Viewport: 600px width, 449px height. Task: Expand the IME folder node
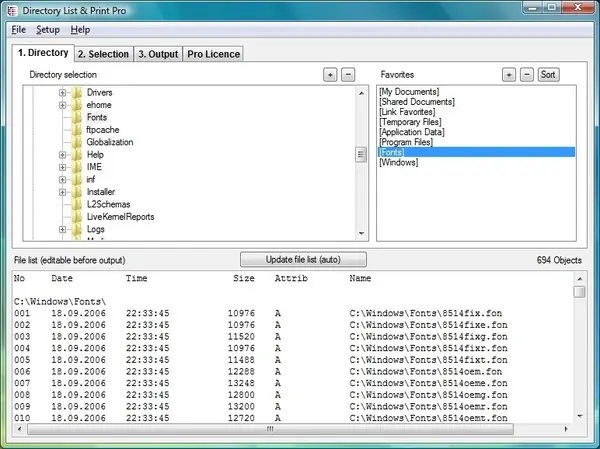[62, 167]
